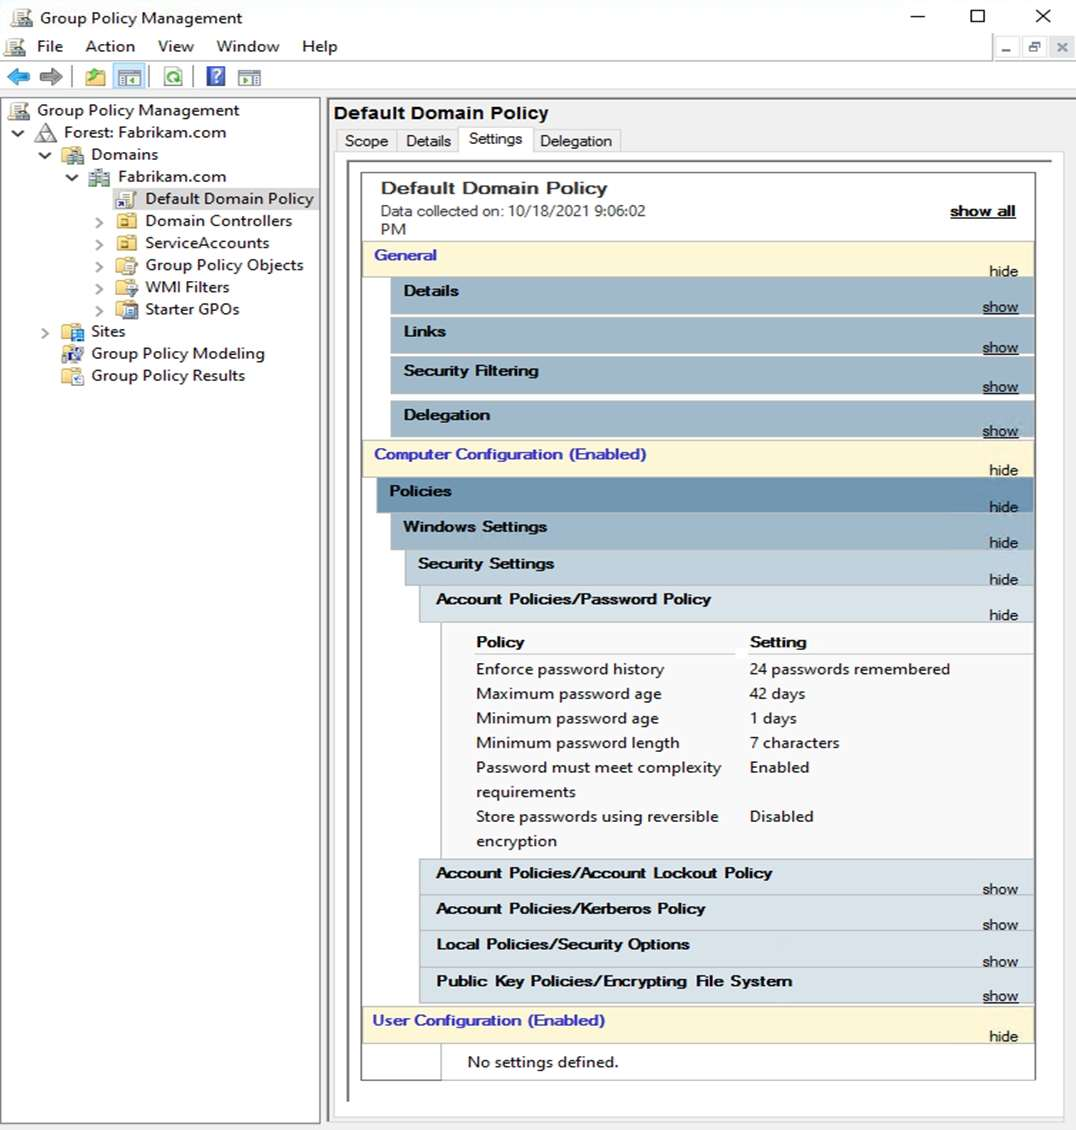This screenshot has width=1076, height=1130.
Task: Click the WMI Filters folder icon
Action: click(x=126, y=288)
